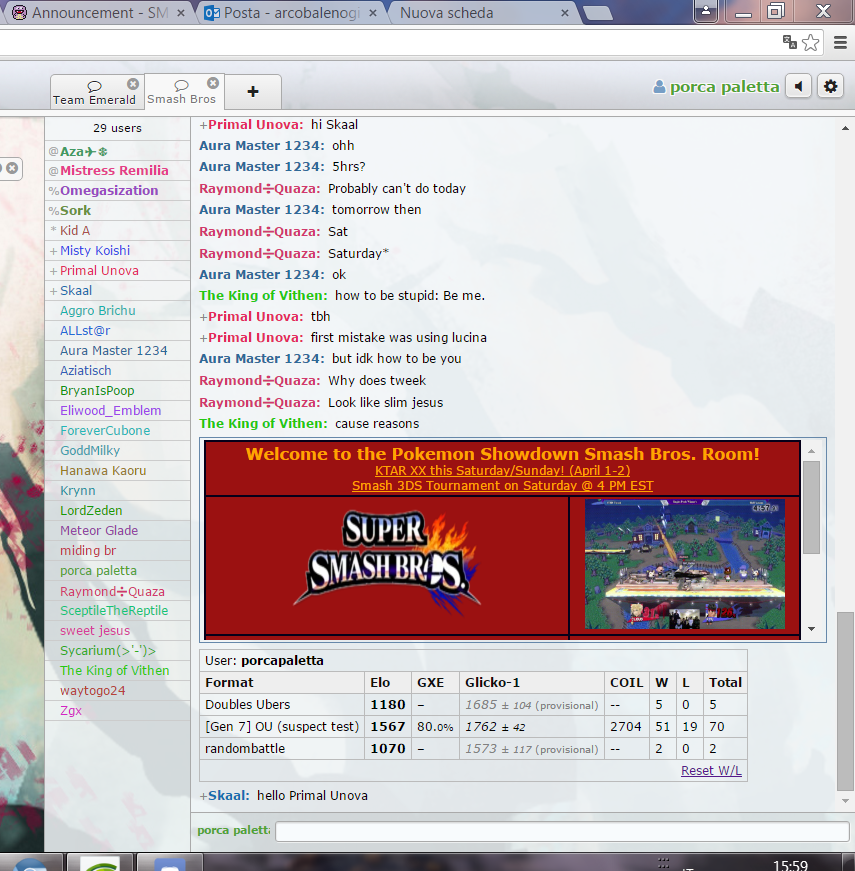Switch to the Posta Outlook browser tab
Image resolution: width=855 pixels, height=871 pixels.
[283, 13]
